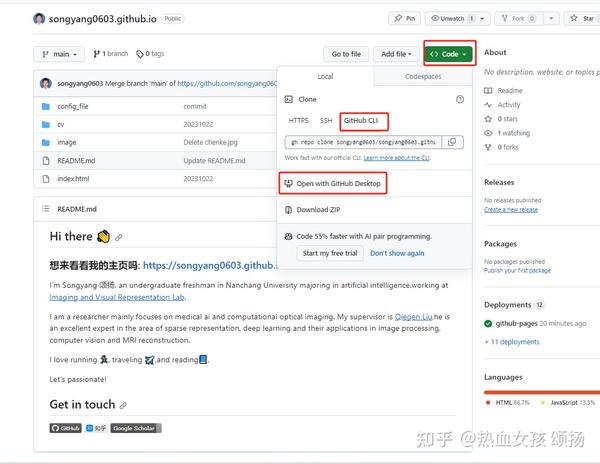This screenshot has height=464, width=600.
Task: Click the cv folder icon
Action: click(x=46, y=124)
